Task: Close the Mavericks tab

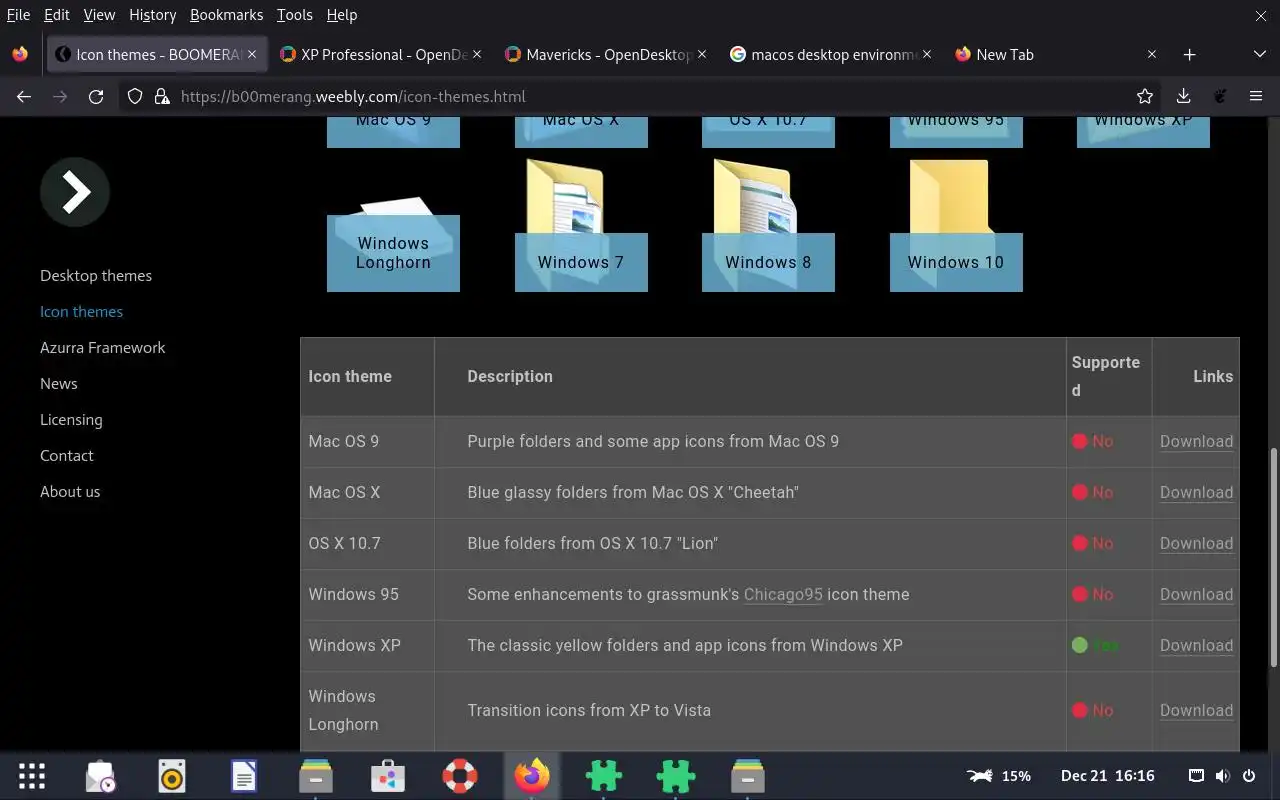Action: 702,54
